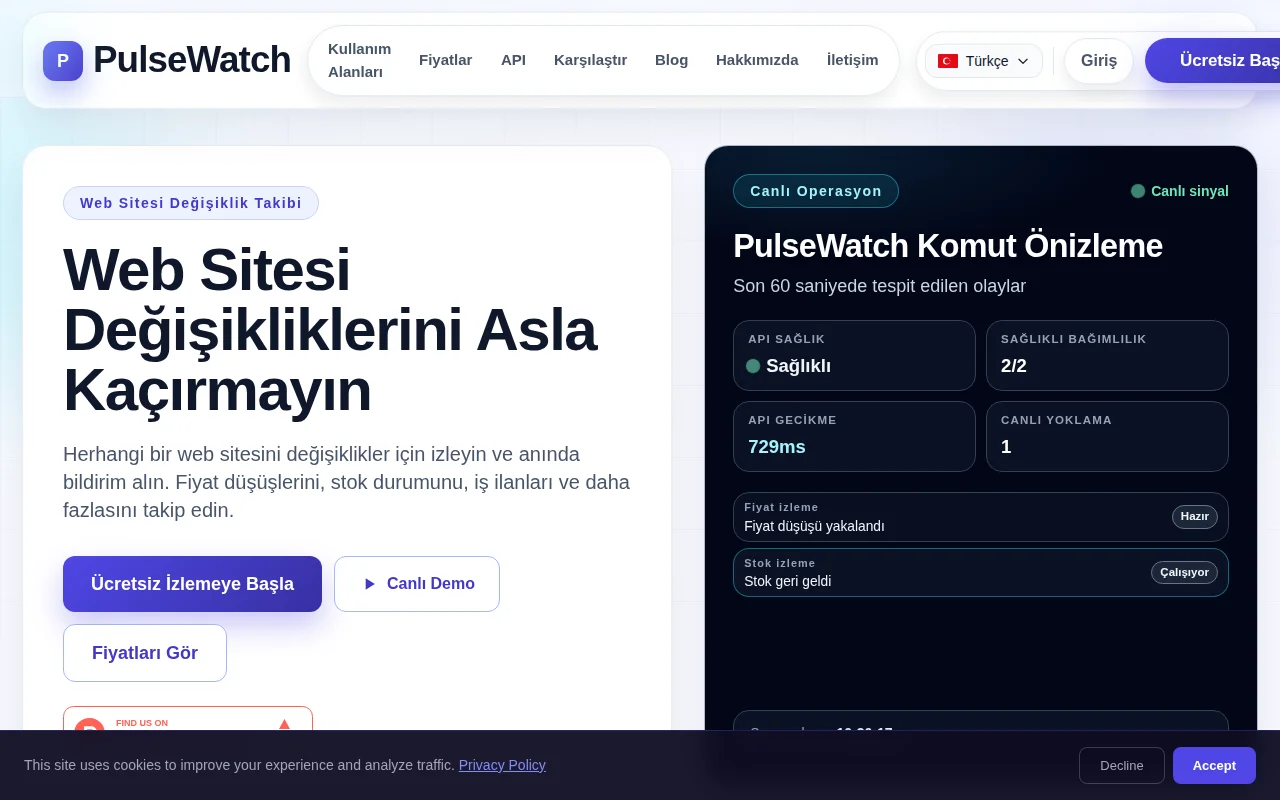Click the PulseWatch brand name
The height and width of the screenshot is (800, 1280).
(192, 60)
